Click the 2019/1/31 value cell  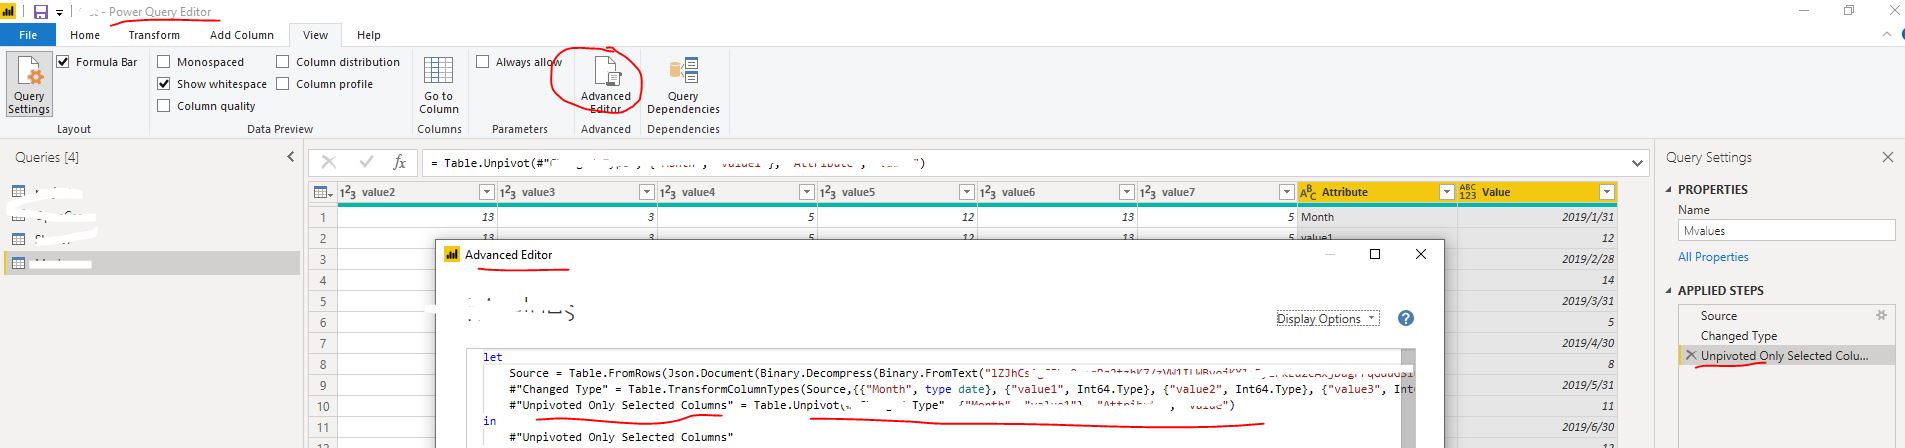pyautogui.click(x=1537, y=217)
